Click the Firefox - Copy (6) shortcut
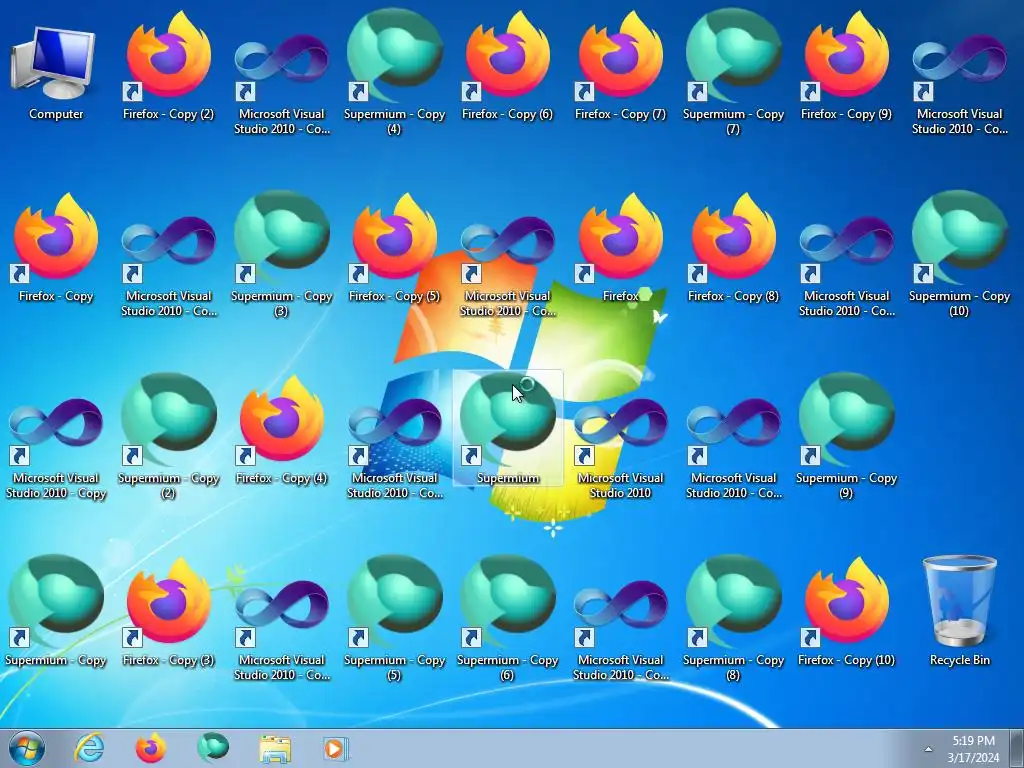1024x768 pixels. pyautogui.click(x=507, y=65)
